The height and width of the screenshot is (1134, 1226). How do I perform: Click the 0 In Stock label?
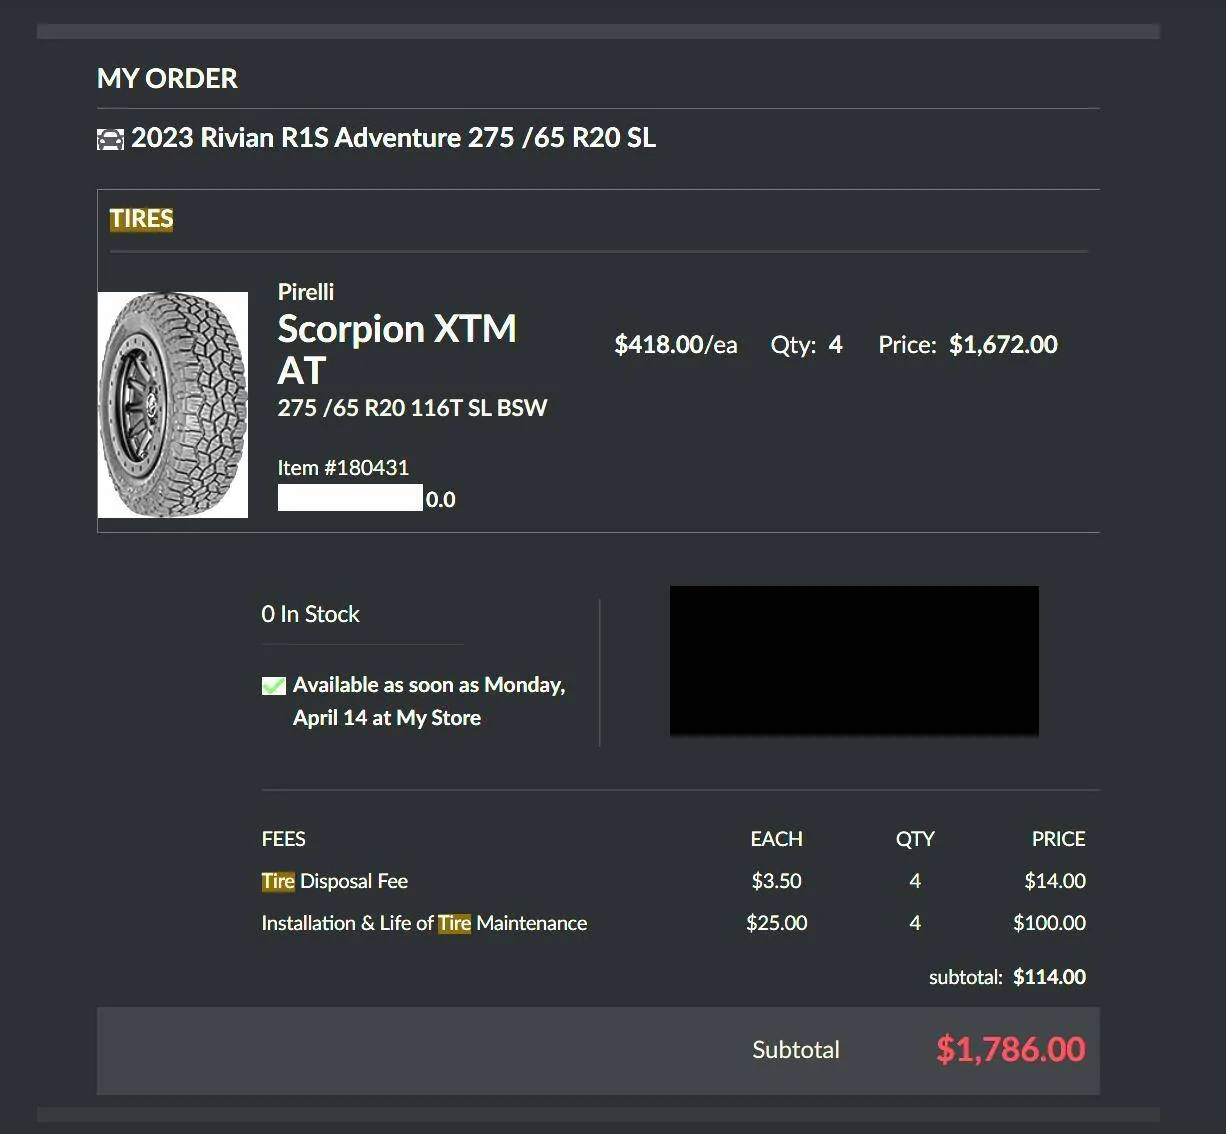(x=310, y=614)
